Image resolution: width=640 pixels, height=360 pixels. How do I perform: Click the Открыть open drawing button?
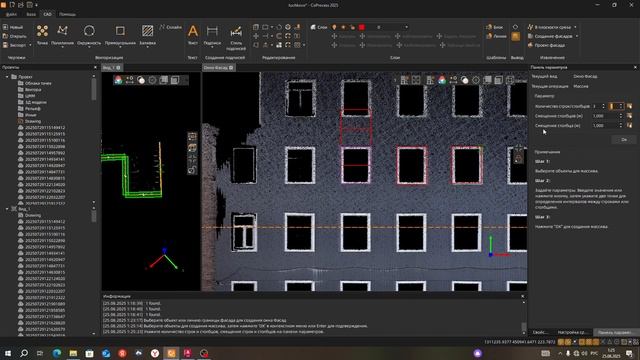(x=14, y=36)
